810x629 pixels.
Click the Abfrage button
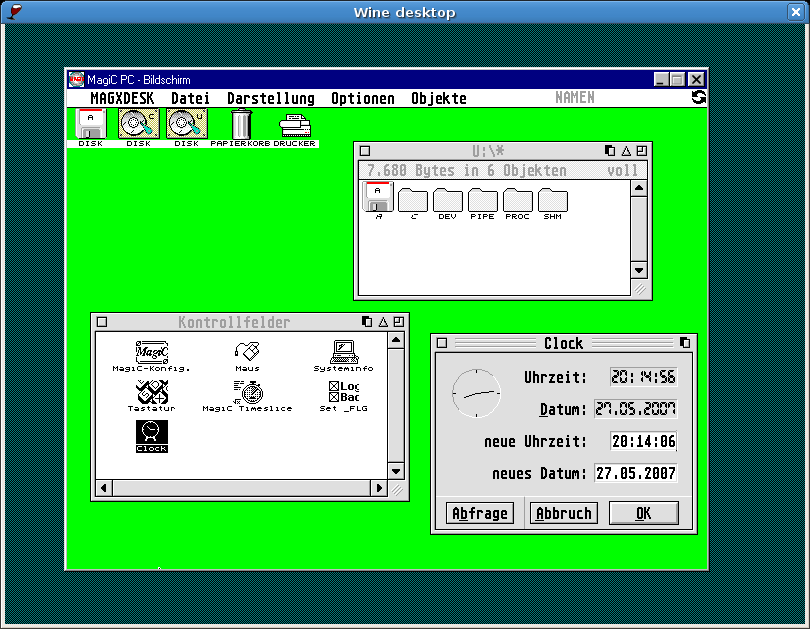point(480,513)
